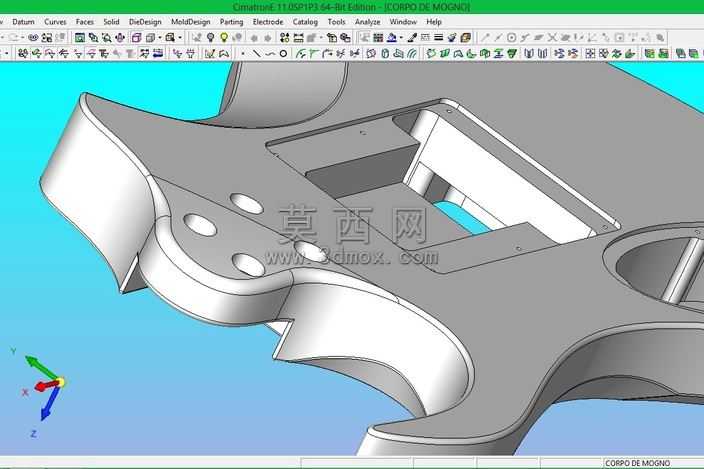The width and height of the screenshot is (704, 469).
Task: Expand the dropdown next to the undo arrow
Action: tap(22, 38)
